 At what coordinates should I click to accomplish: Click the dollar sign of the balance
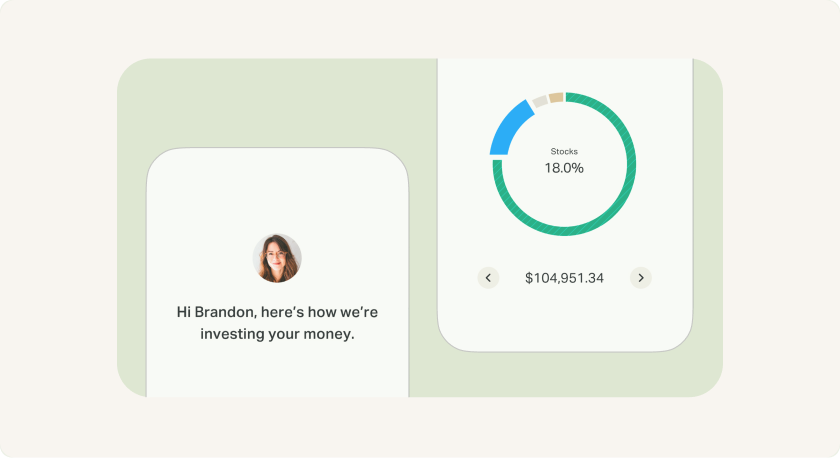pos(529,278)
